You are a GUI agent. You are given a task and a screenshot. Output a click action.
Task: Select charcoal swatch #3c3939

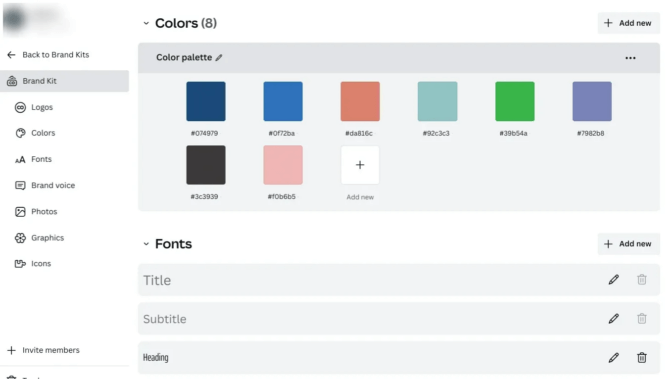206,165
